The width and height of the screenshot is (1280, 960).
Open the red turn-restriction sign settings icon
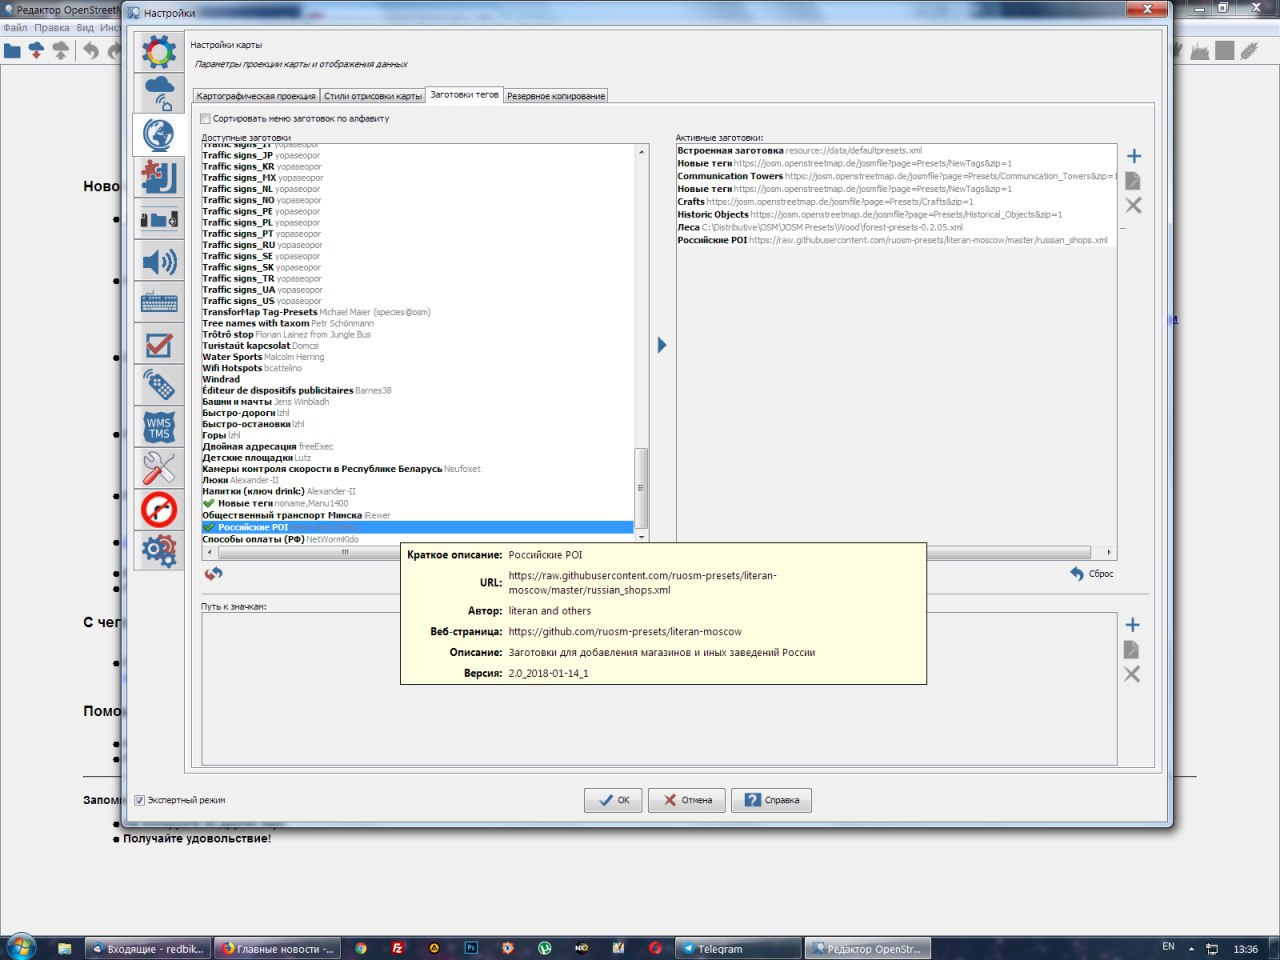pos(159,510)
